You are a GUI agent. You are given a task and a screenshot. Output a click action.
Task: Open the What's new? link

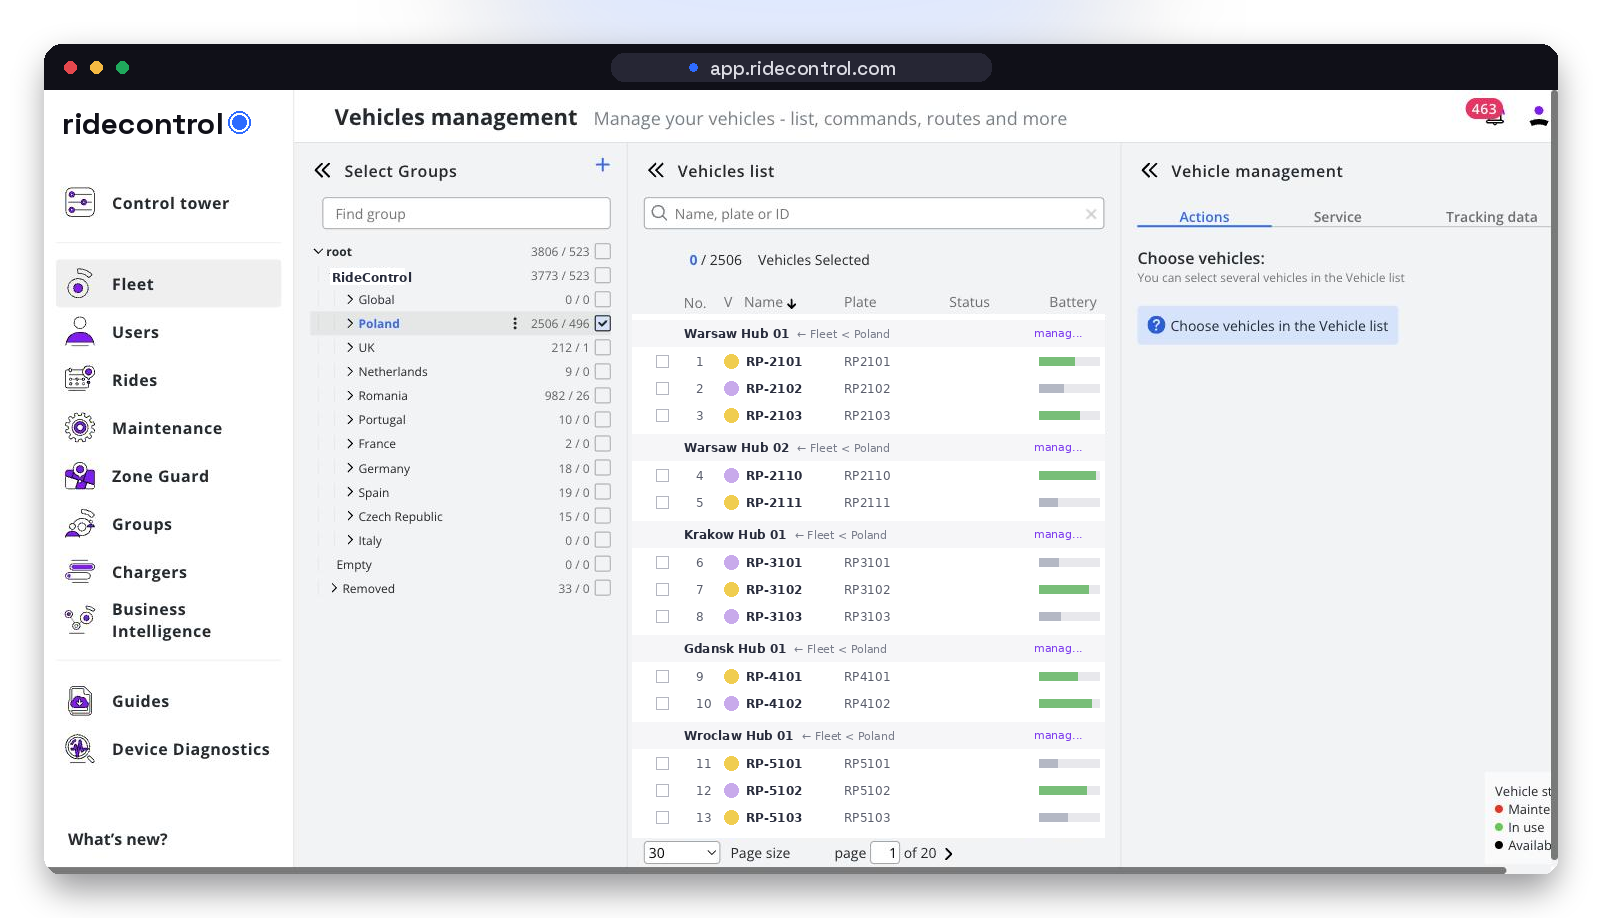point(118,839)
